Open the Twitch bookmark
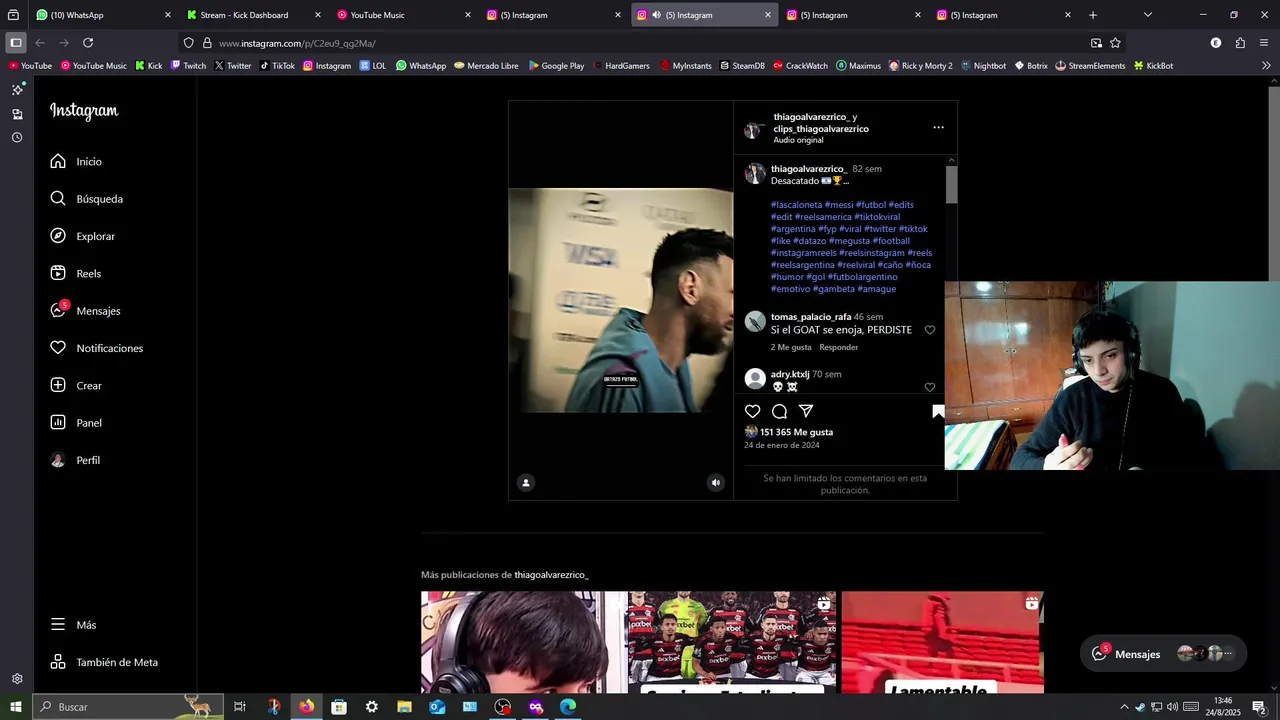1280x720 pixels. (x=188, y=66)
